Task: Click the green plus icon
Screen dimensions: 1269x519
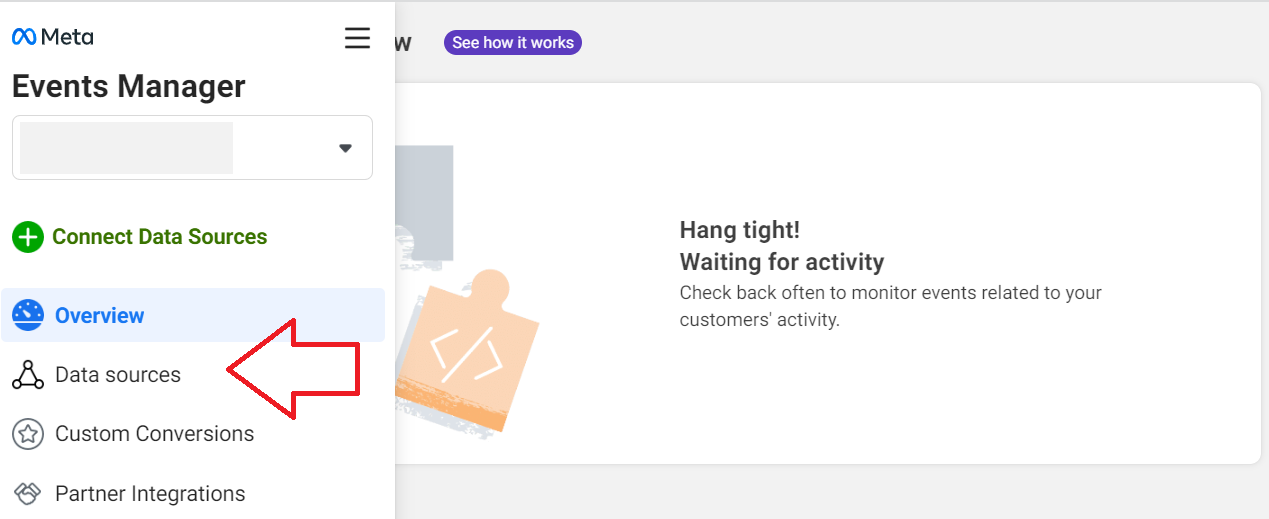Action: [28, 237]
